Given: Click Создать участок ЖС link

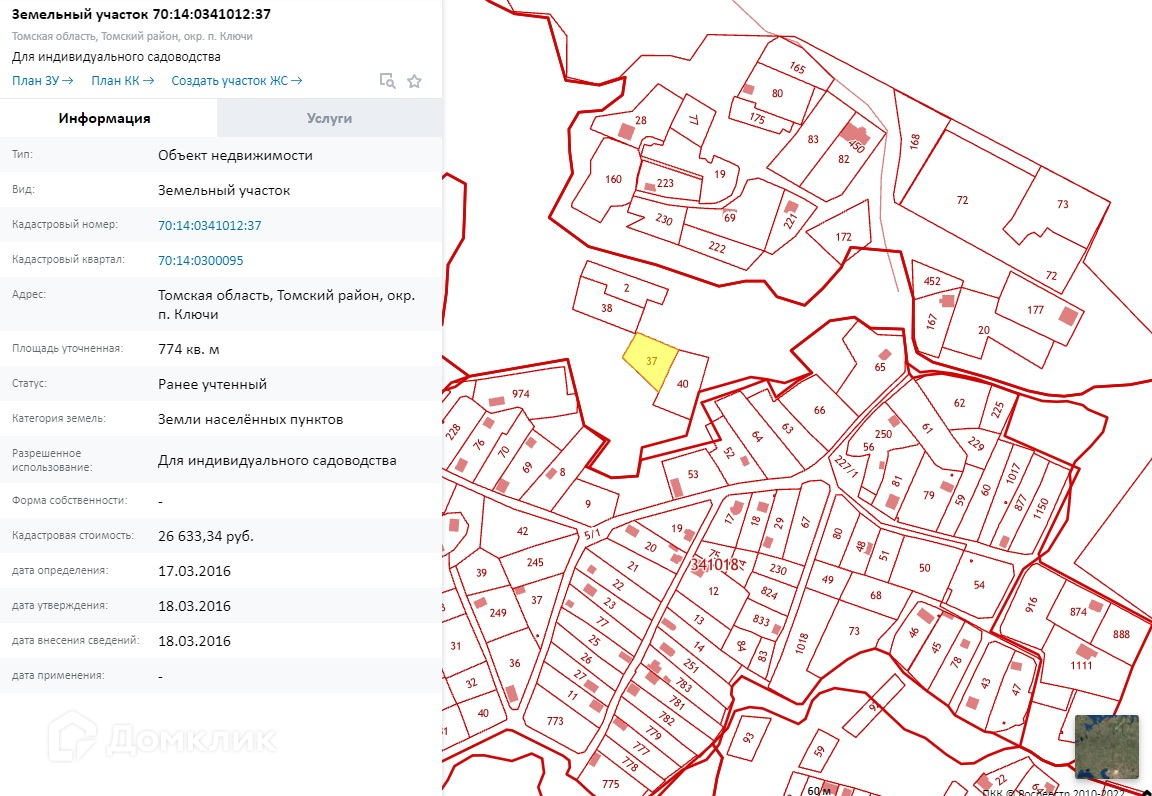Looking at the screenshot, I should (237, 81).
